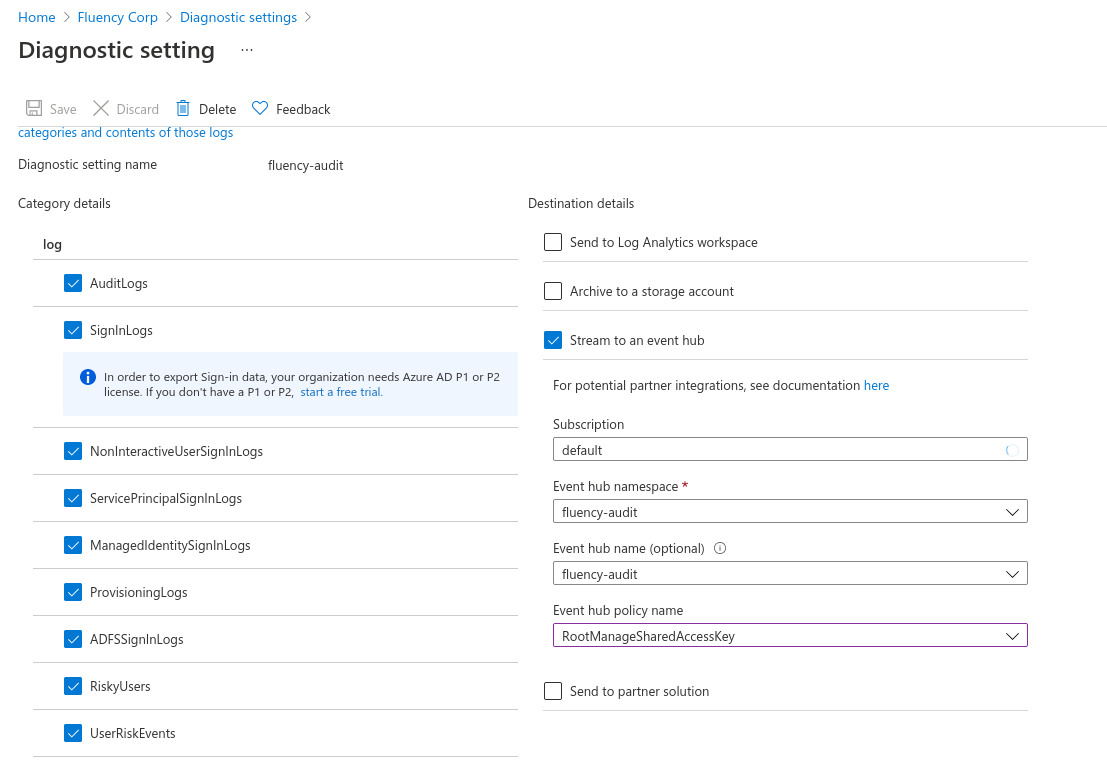The width and height of the screenshot is (1107, 766).
Task: Expand the Event hub name dropdown
Action: click(790, 574)
